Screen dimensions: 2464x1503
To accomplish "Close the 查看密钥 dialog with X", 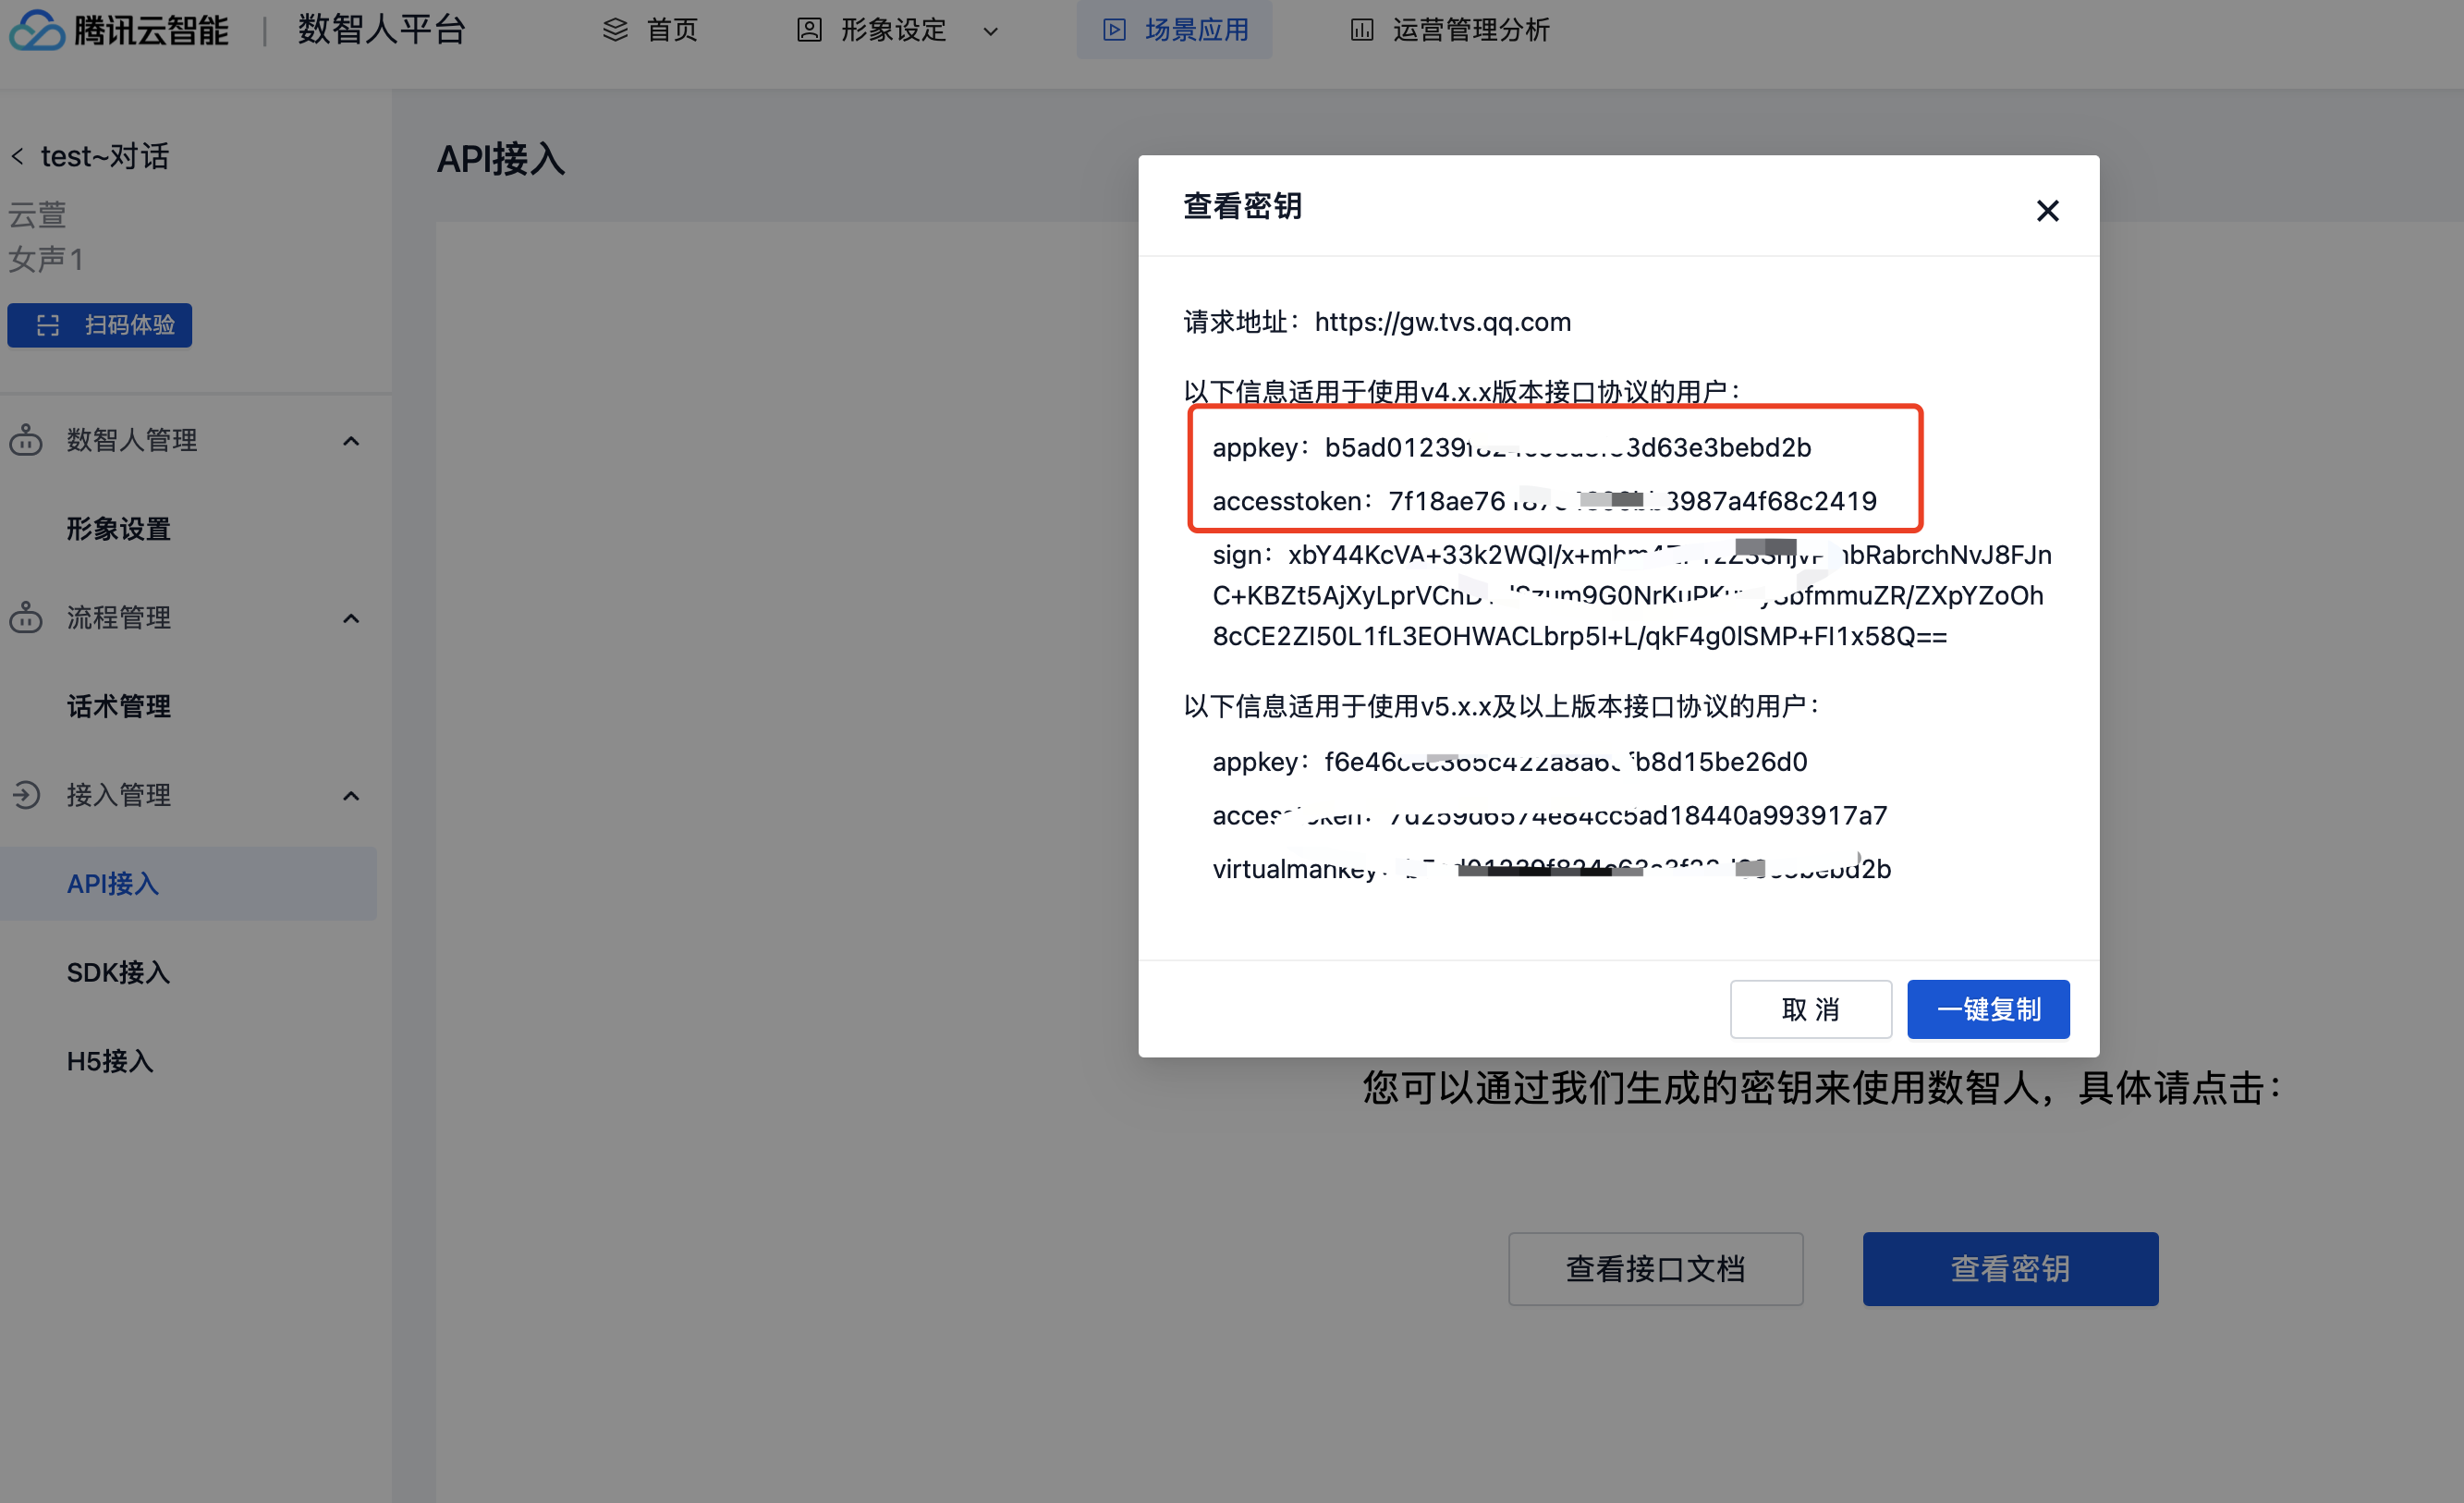I will (2047, 211).
